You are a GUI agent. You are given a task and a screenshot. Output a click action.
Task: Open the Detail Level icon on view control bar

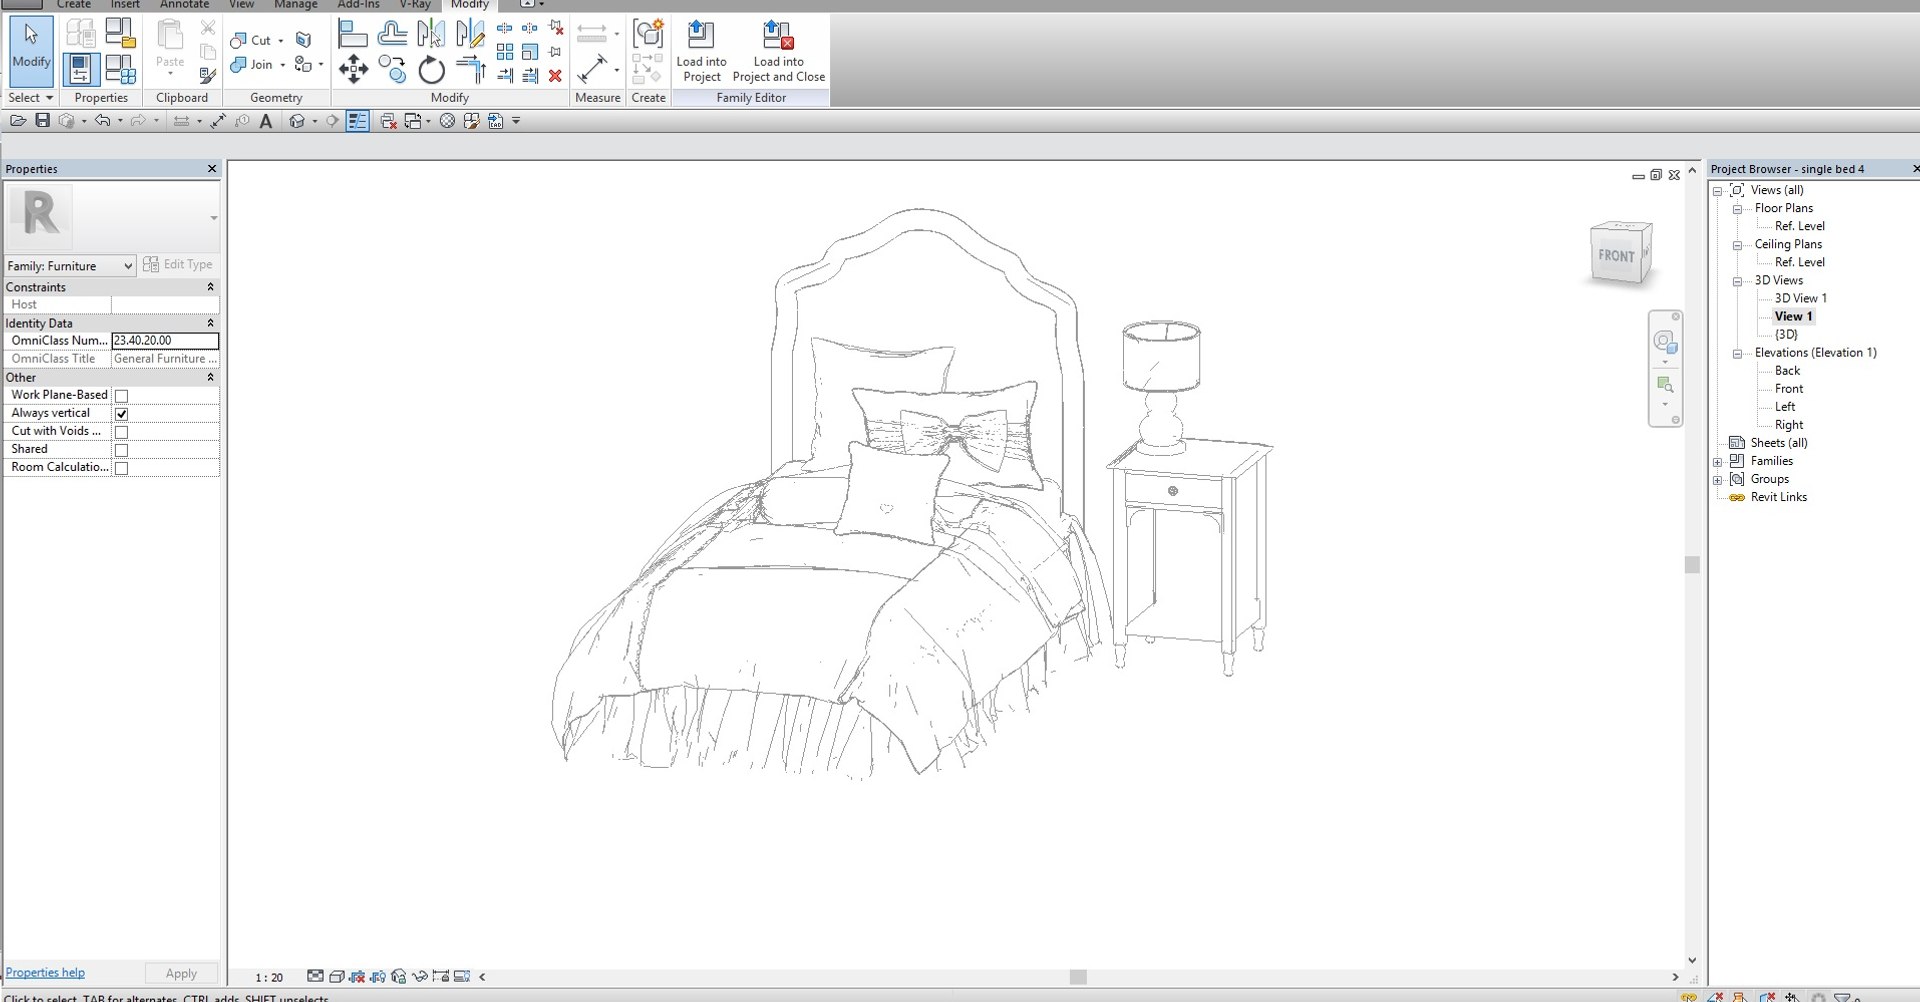(x=315, y=976)
